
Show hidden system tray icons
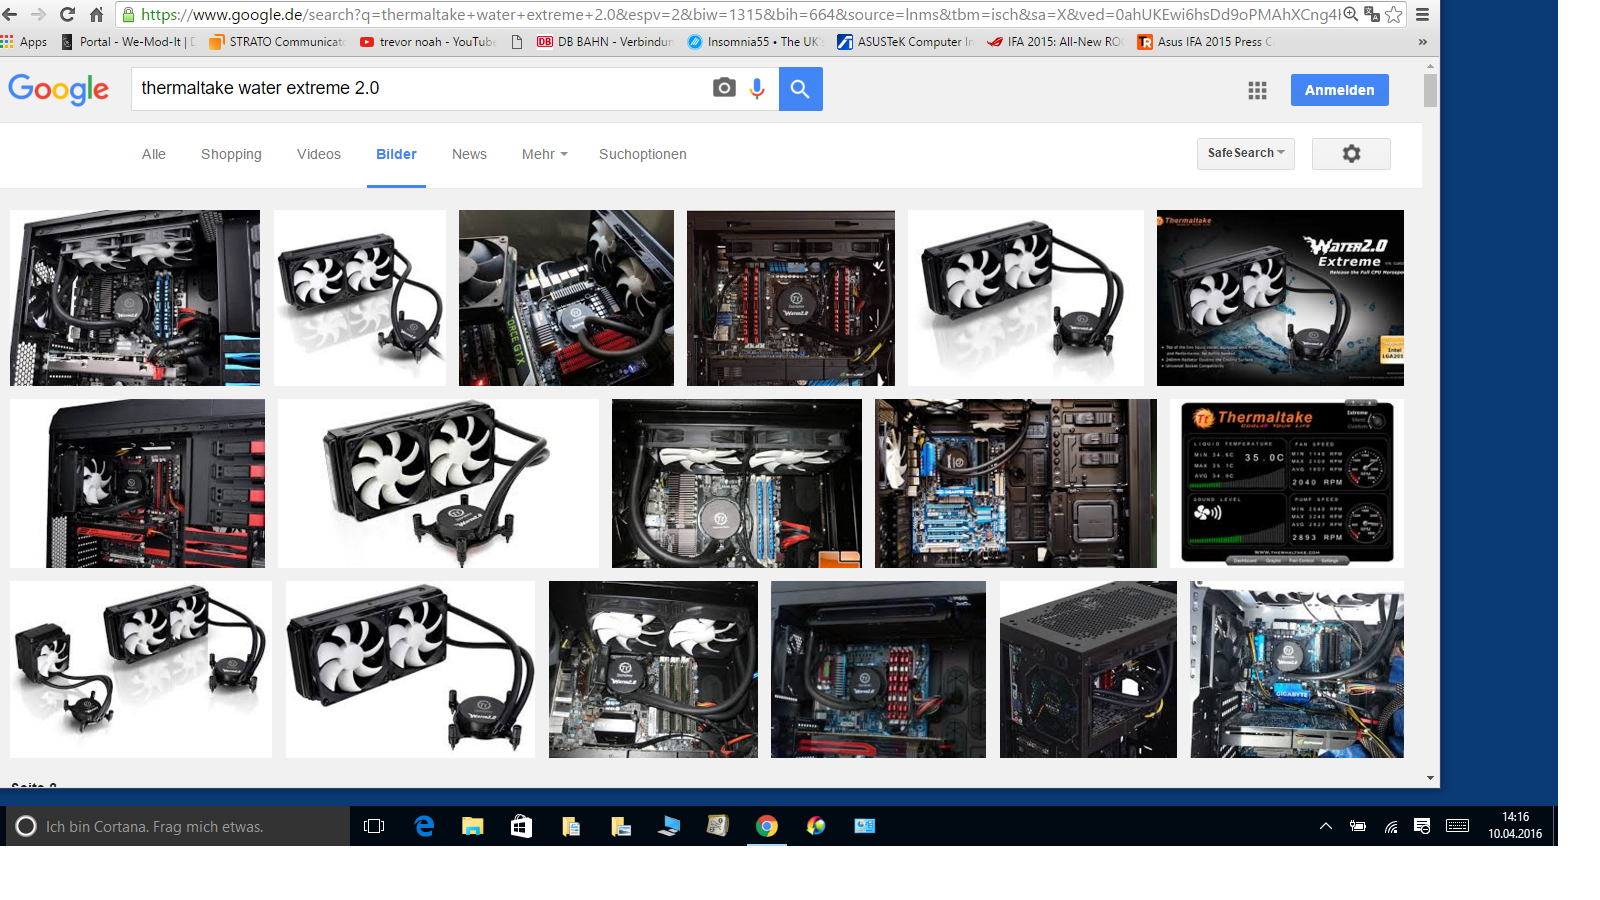1325,826
